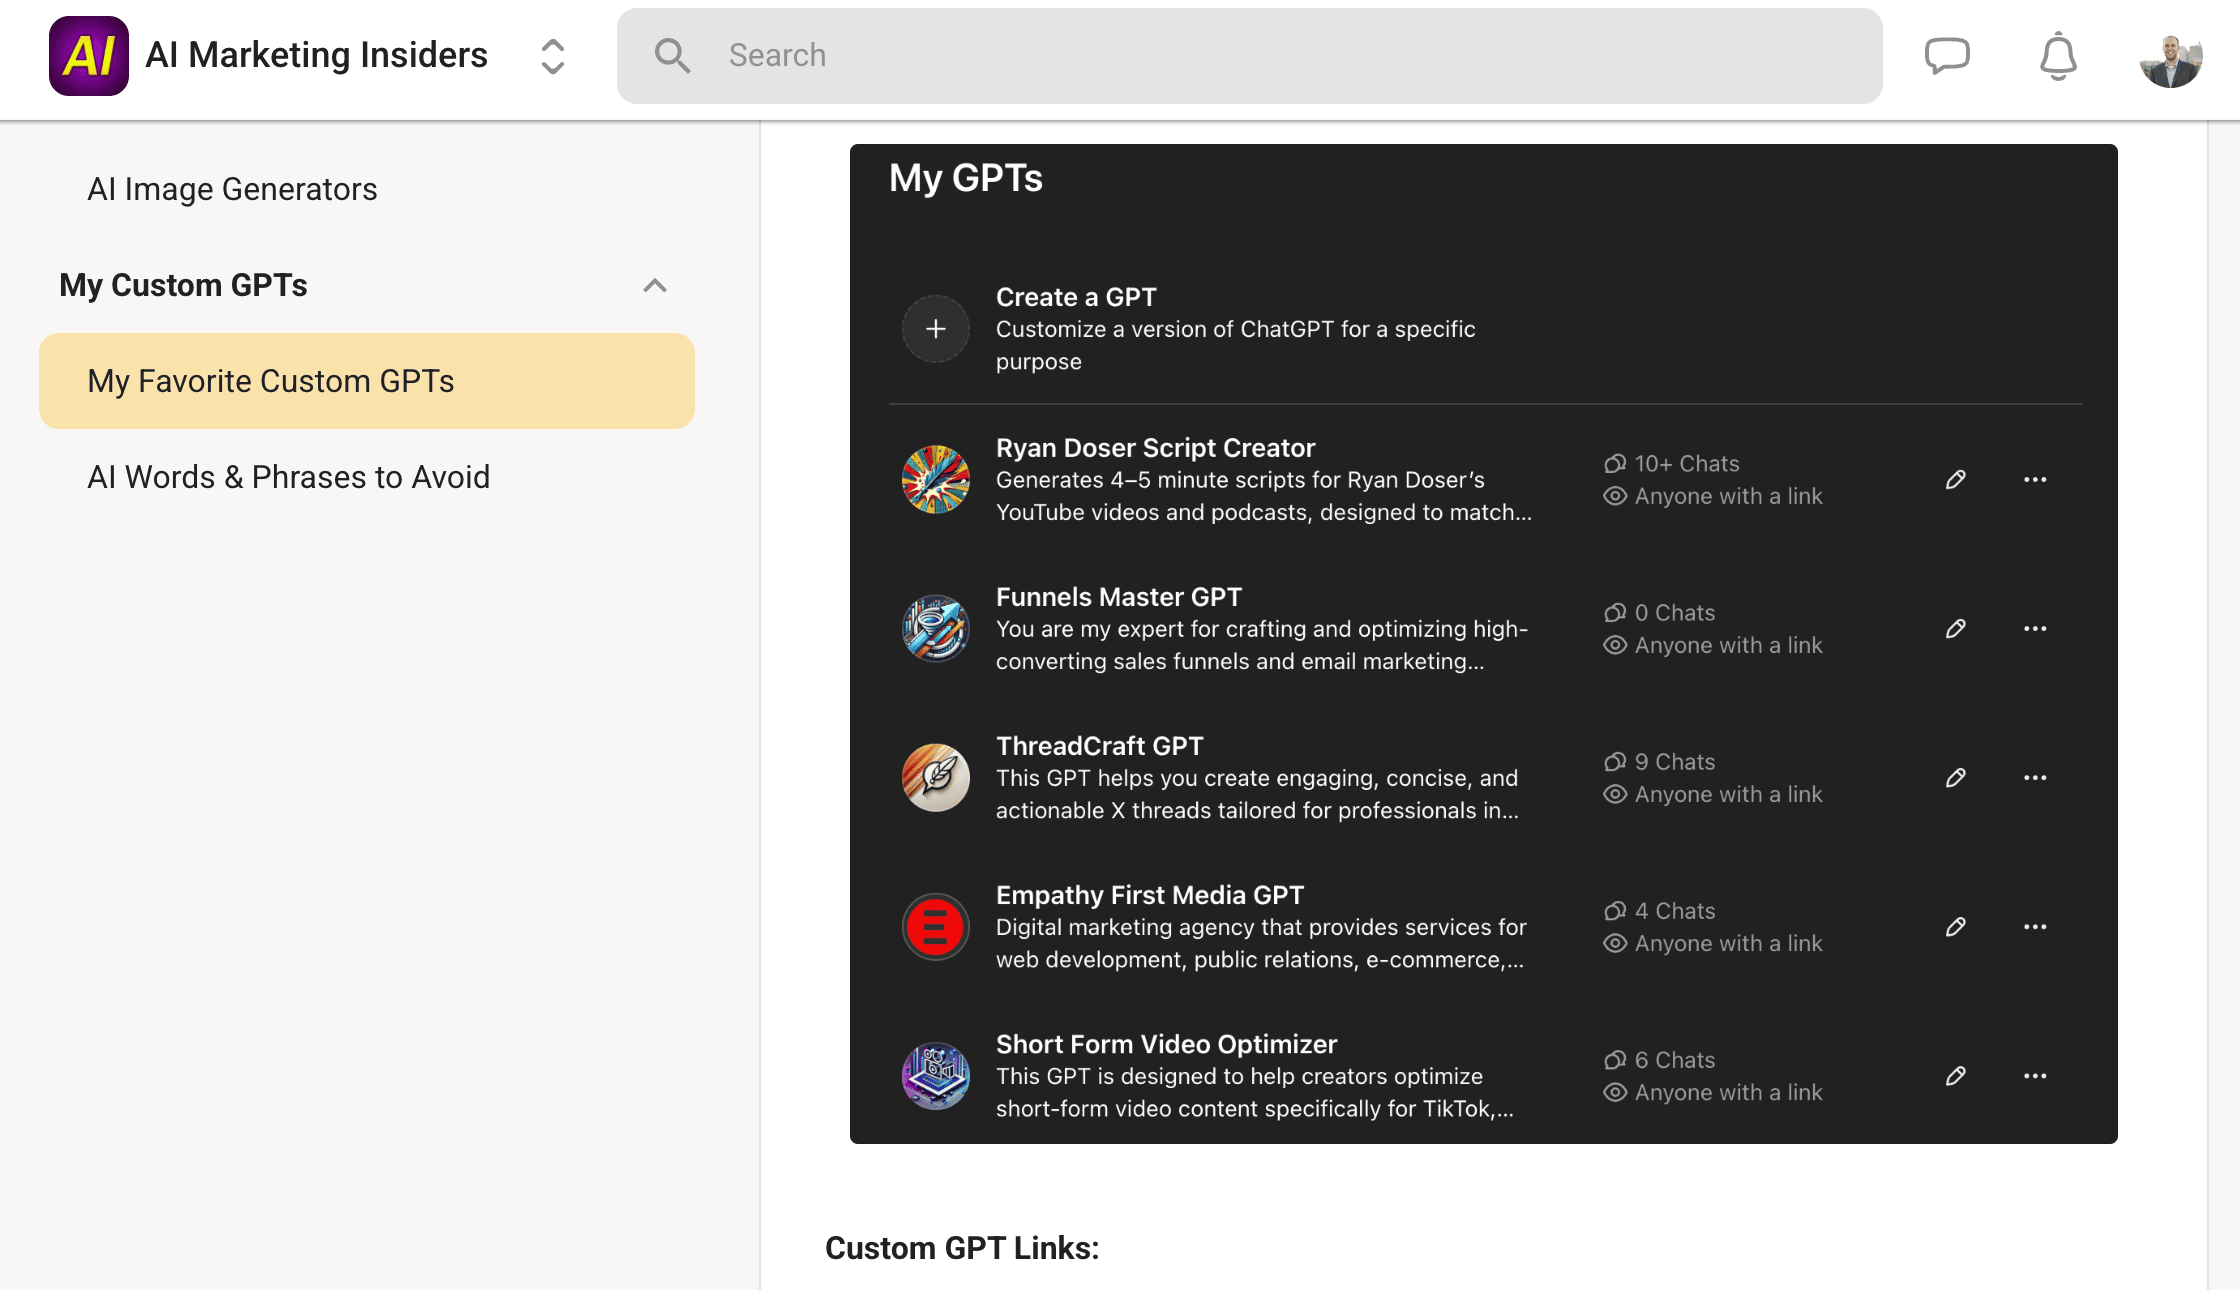Open the profile avatar menu
The image size is (2240, 1290).
coord(2171,57)
